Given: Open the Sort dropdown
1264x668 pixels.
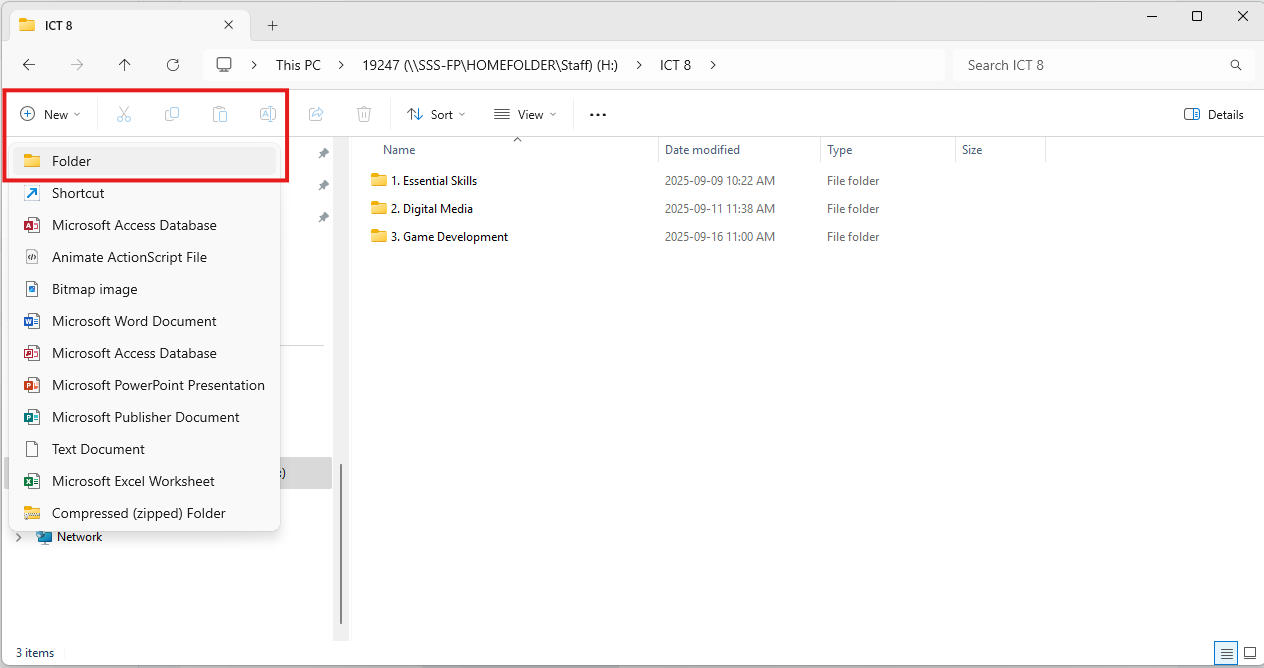Looking at the screenshot, I should pyautogui.click(x=436, y=114).
